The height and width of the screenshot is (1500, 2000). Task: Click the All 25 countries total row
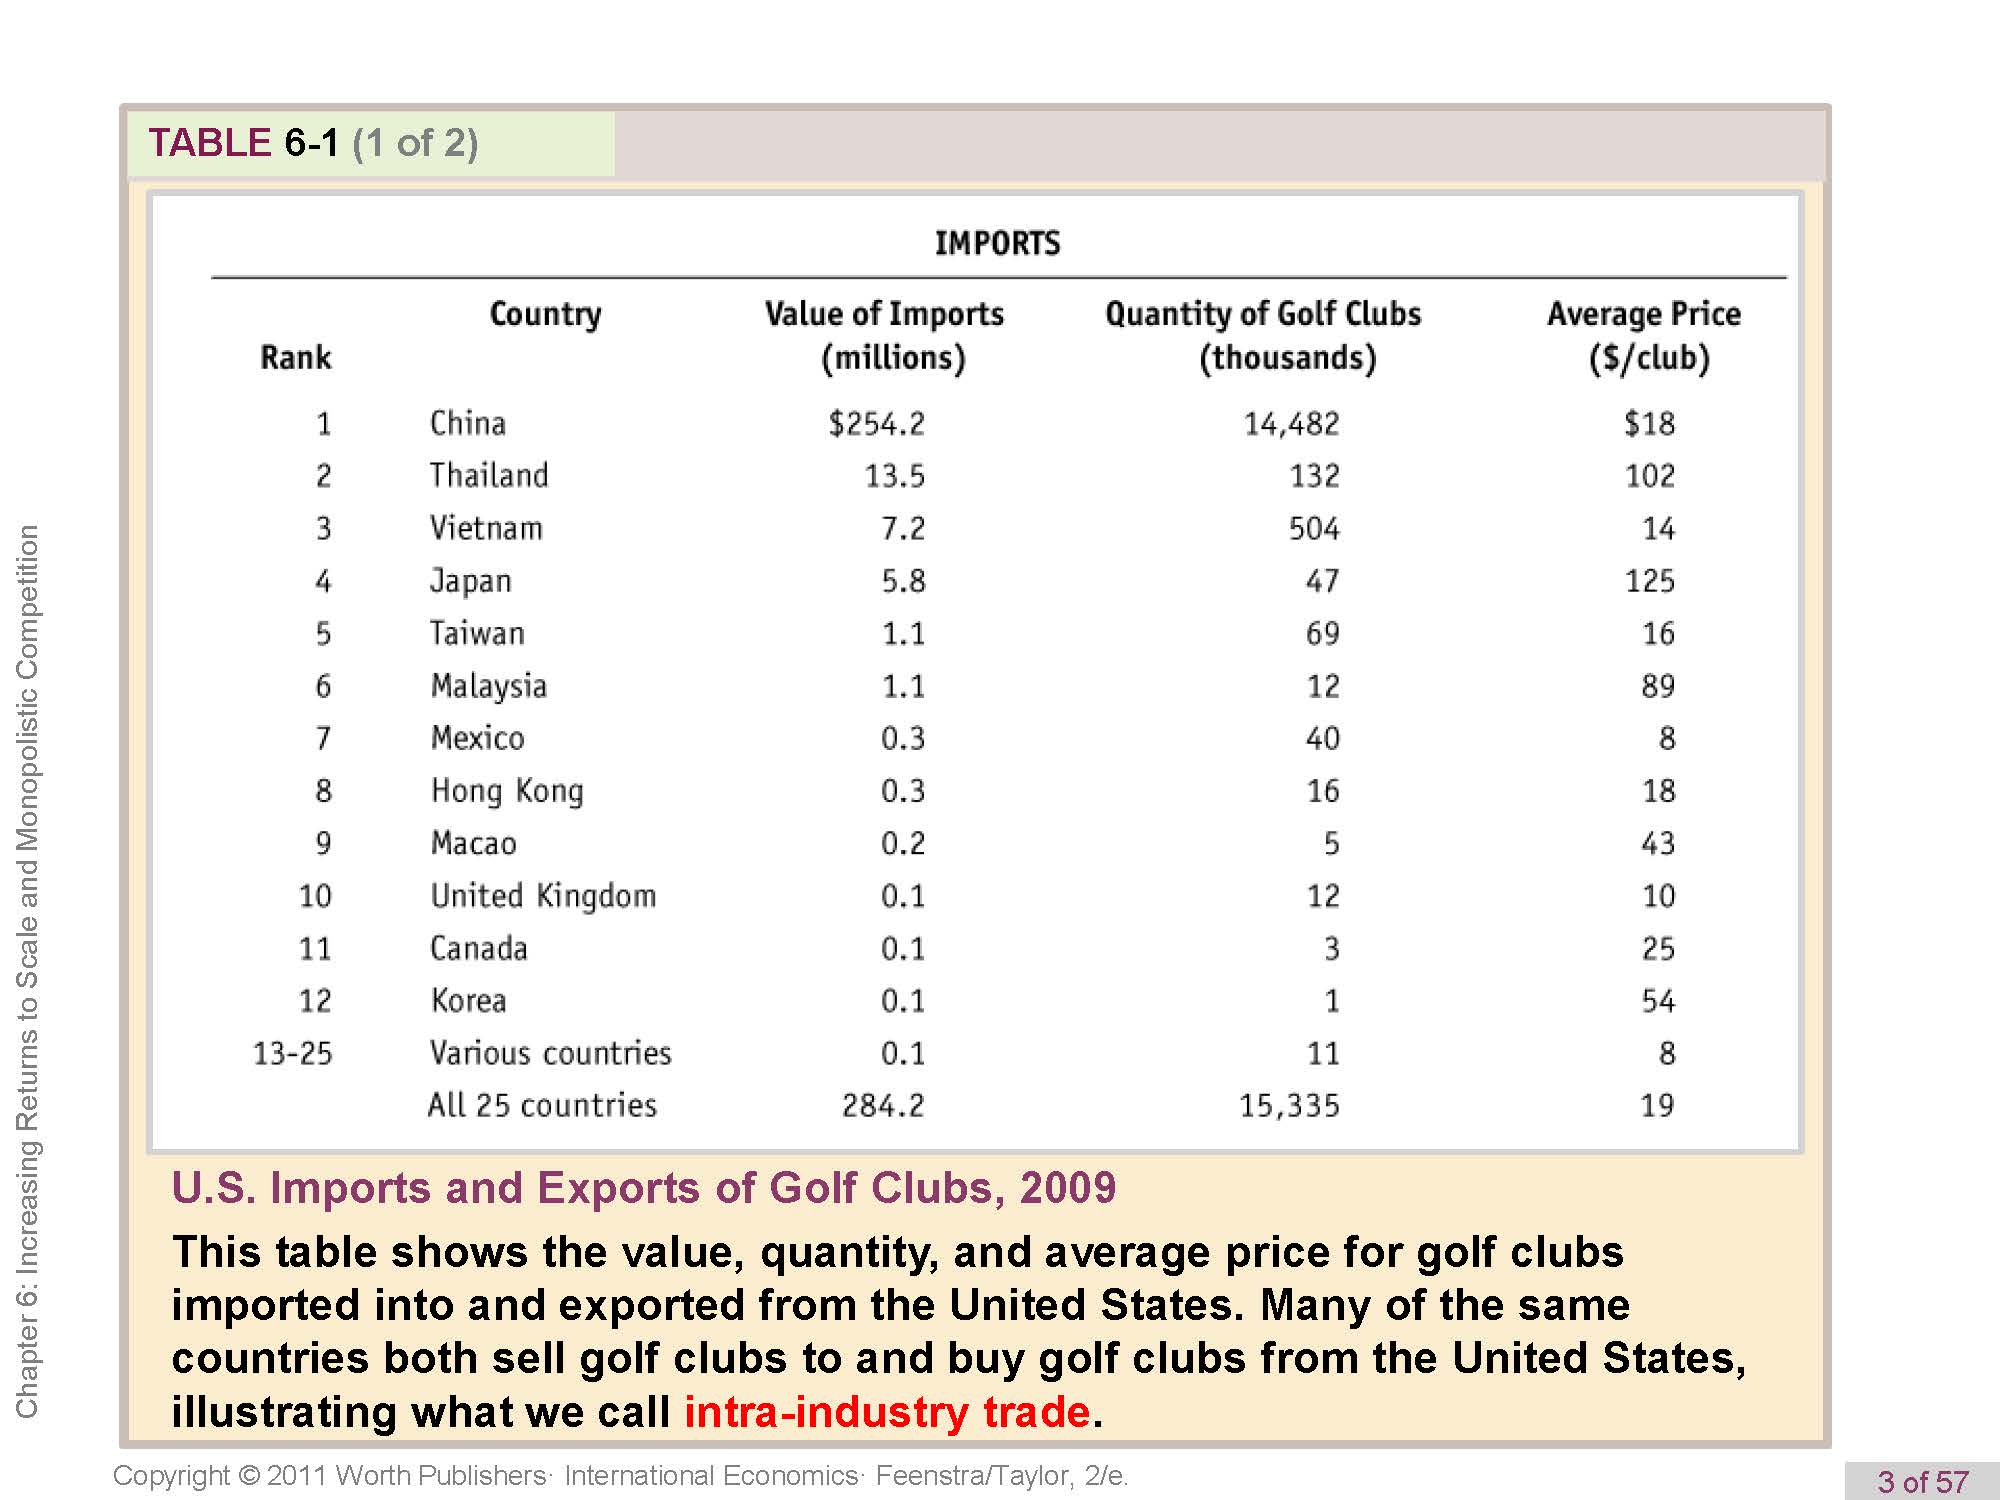coord(542,1105)
